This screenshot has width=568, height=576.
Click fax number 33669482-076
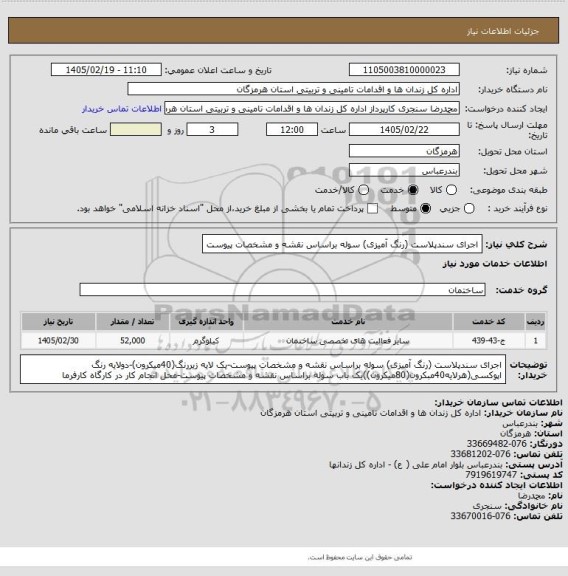coord(497,444)
